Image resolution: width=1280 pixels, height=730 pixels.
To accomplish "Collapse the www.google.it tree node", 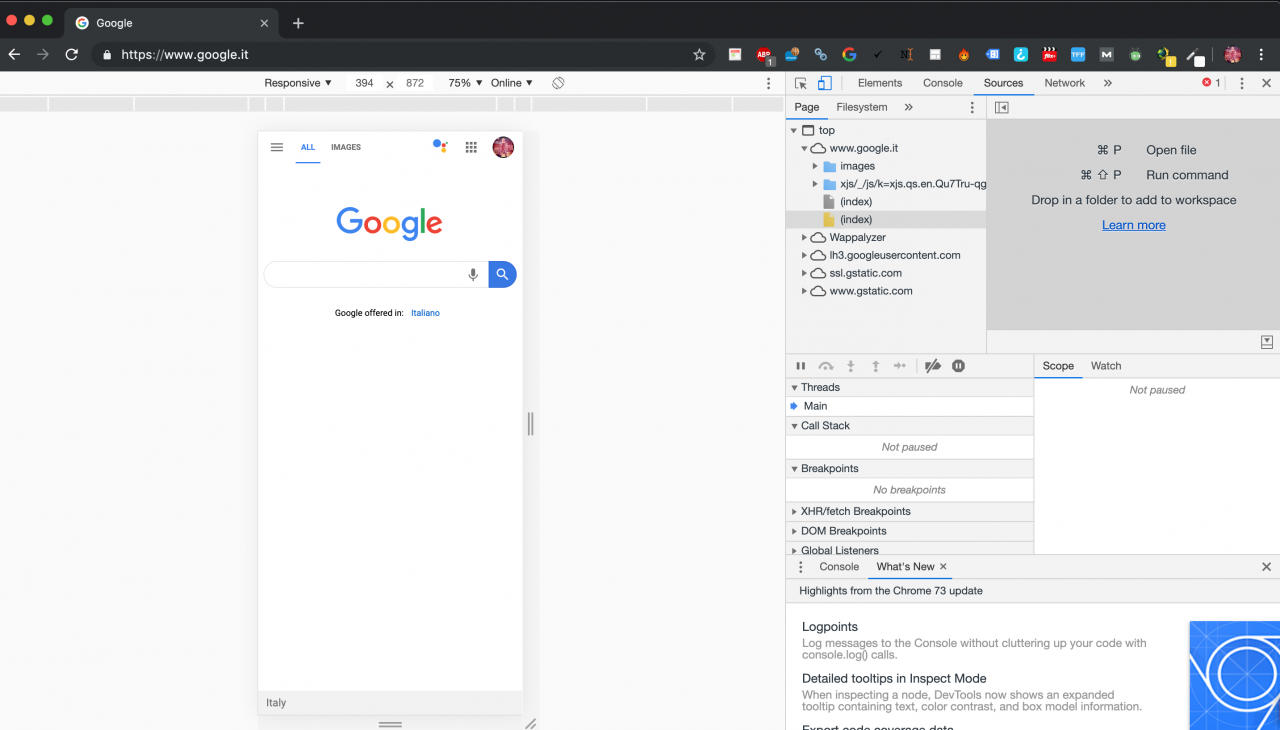I will pyautogui.click(x=804, y=148).
